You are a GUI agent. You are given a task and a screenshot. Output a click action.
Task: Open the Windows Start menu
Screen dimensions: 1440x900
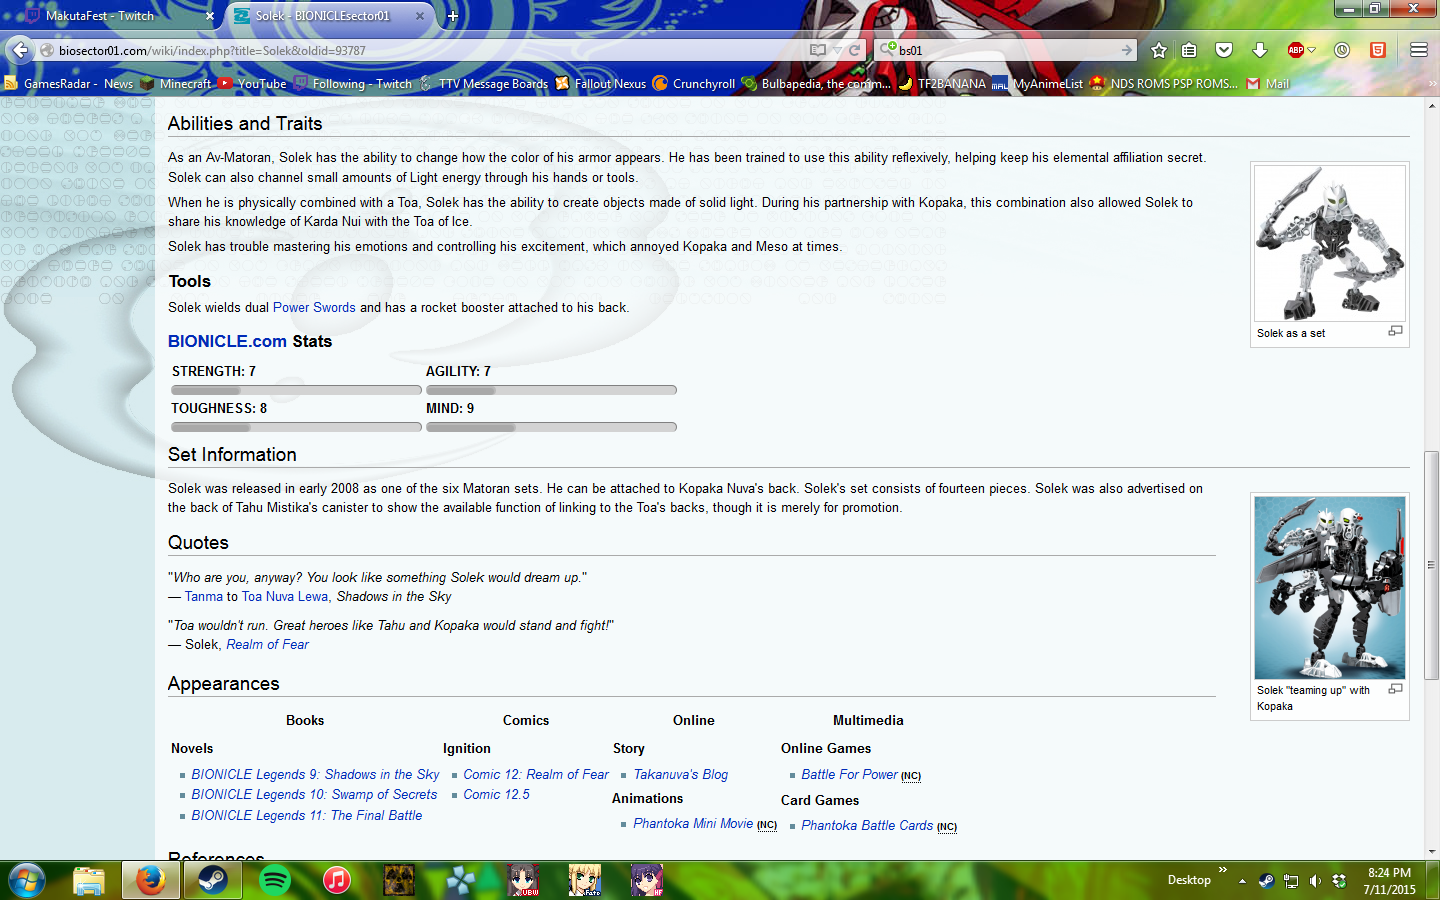click(x=27, y=880)
